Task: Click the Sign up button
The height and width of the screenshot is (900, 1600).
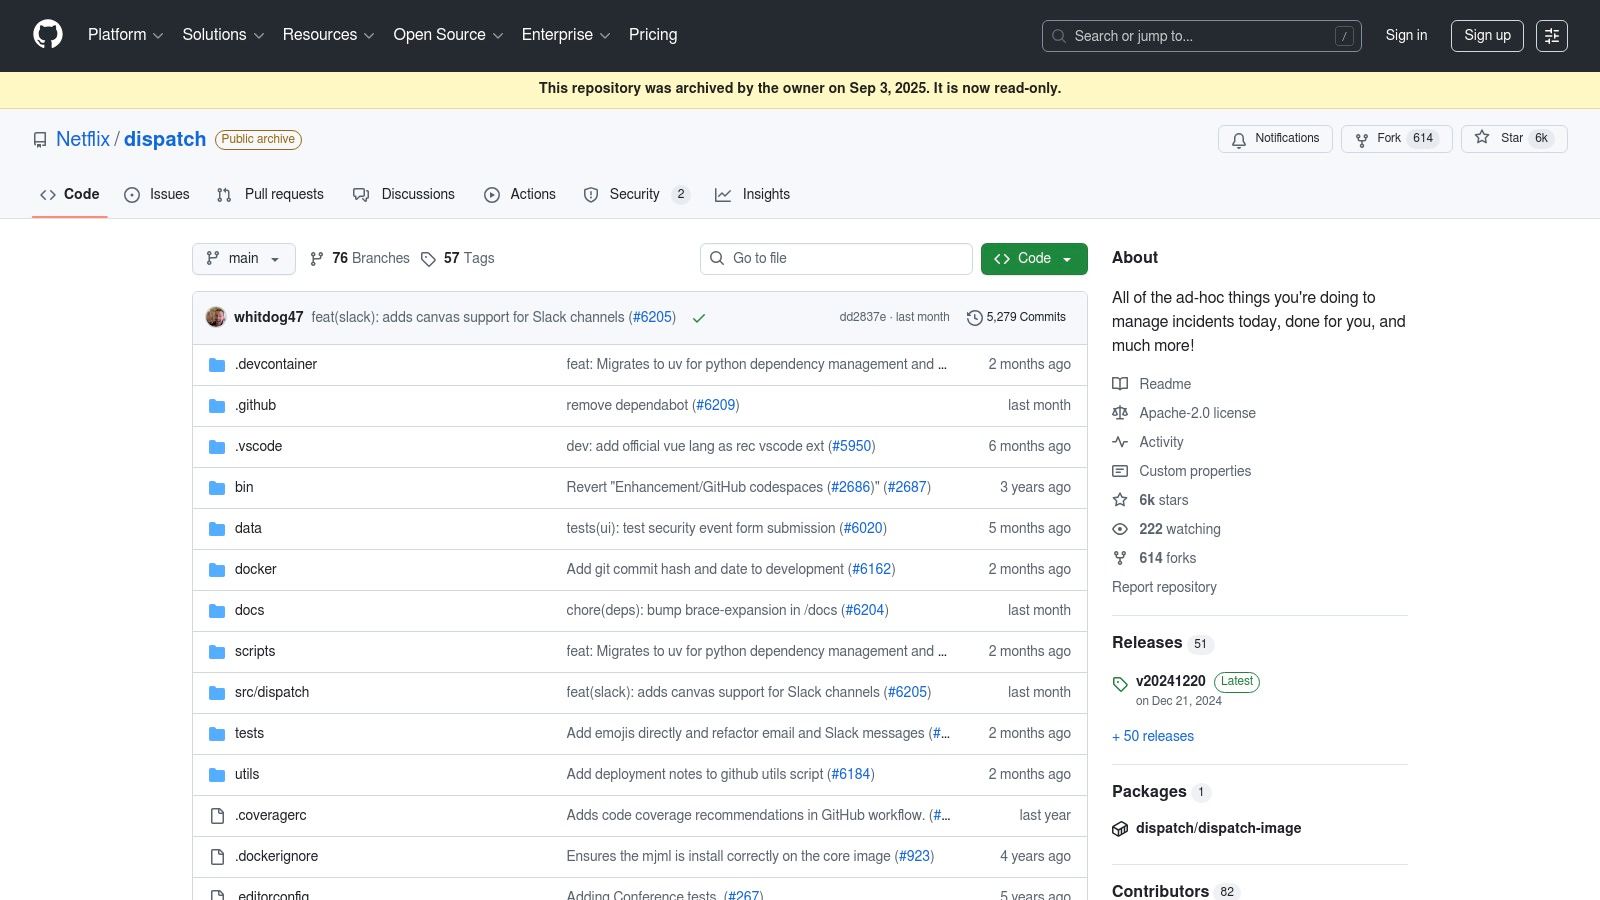Action: [x=1486, y=35]
